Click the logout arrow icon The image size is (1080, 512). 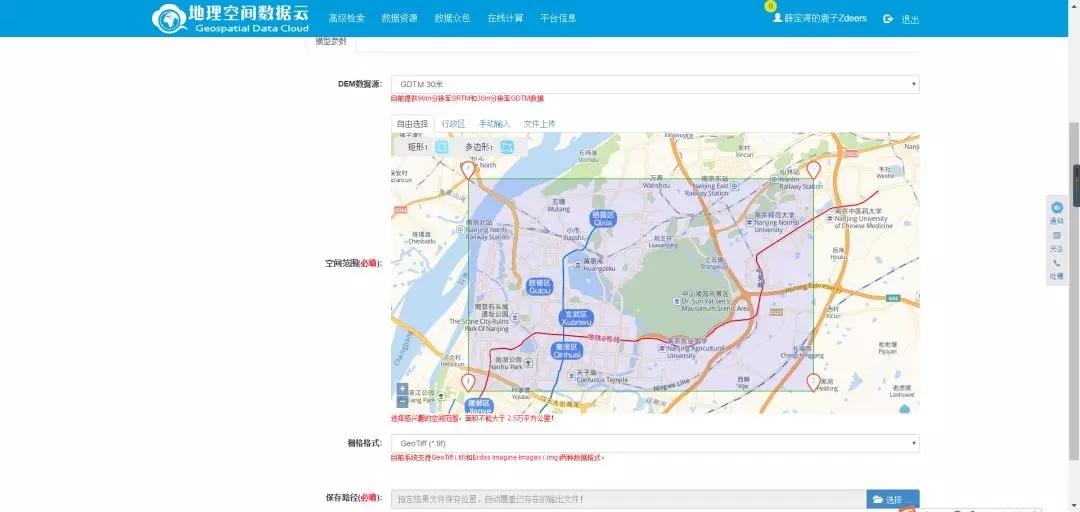pyautogui.click(x=888, y=19)
